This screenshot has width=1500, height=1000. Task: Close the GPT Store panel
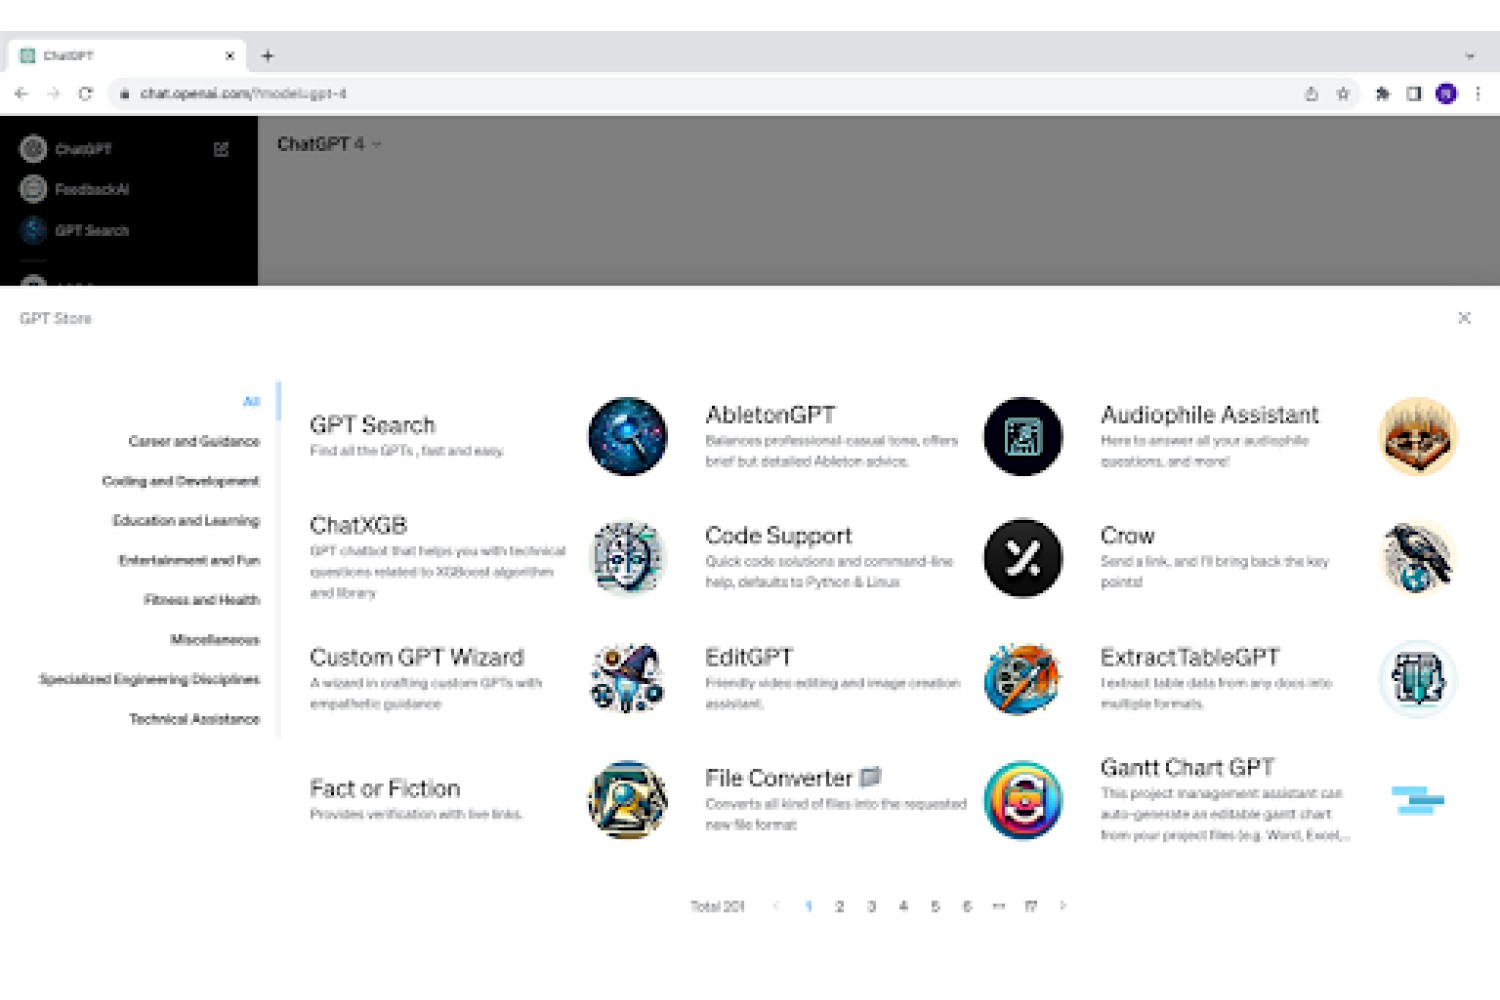pos(1464,318)
